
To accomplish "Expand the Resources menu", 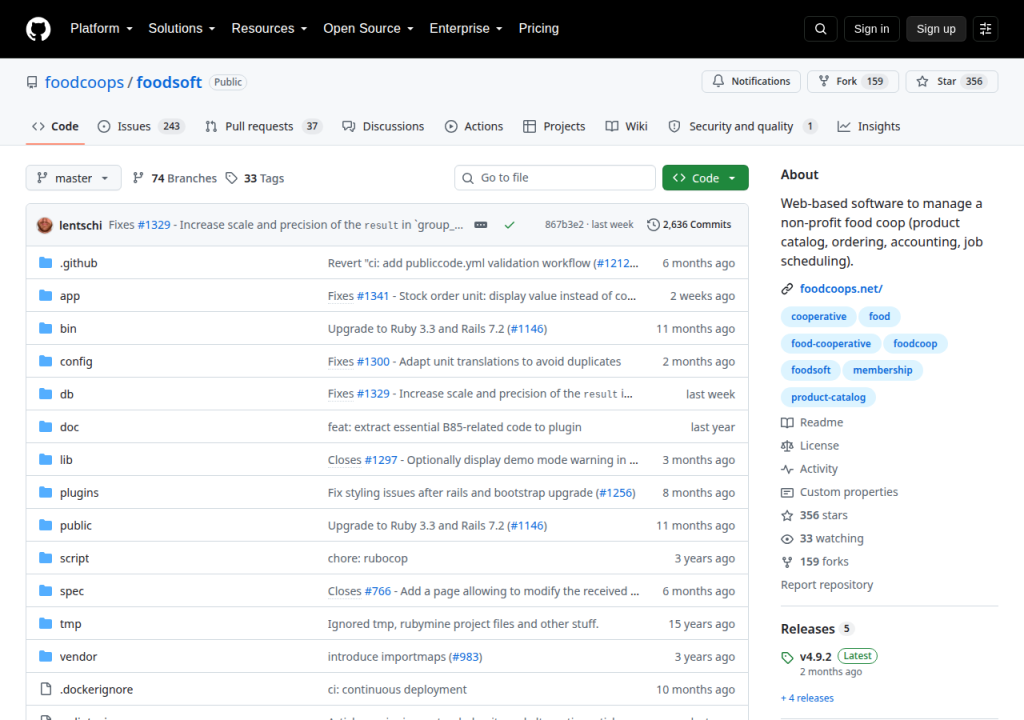I will pyautogui.click(x=269, y=29).
